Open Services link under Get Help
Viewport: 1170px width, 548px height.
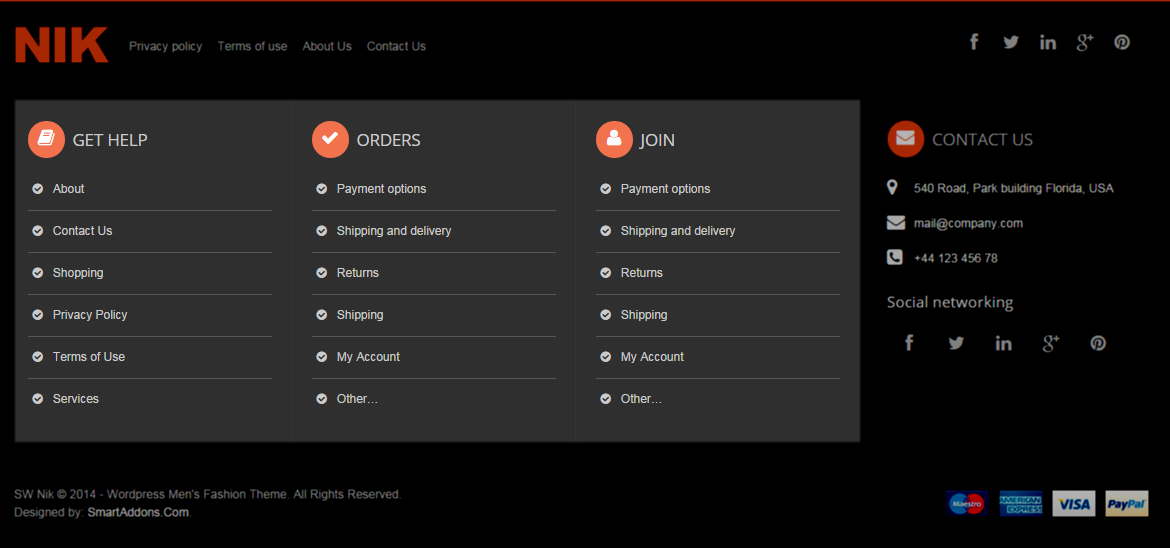click(x=76, y=399)
